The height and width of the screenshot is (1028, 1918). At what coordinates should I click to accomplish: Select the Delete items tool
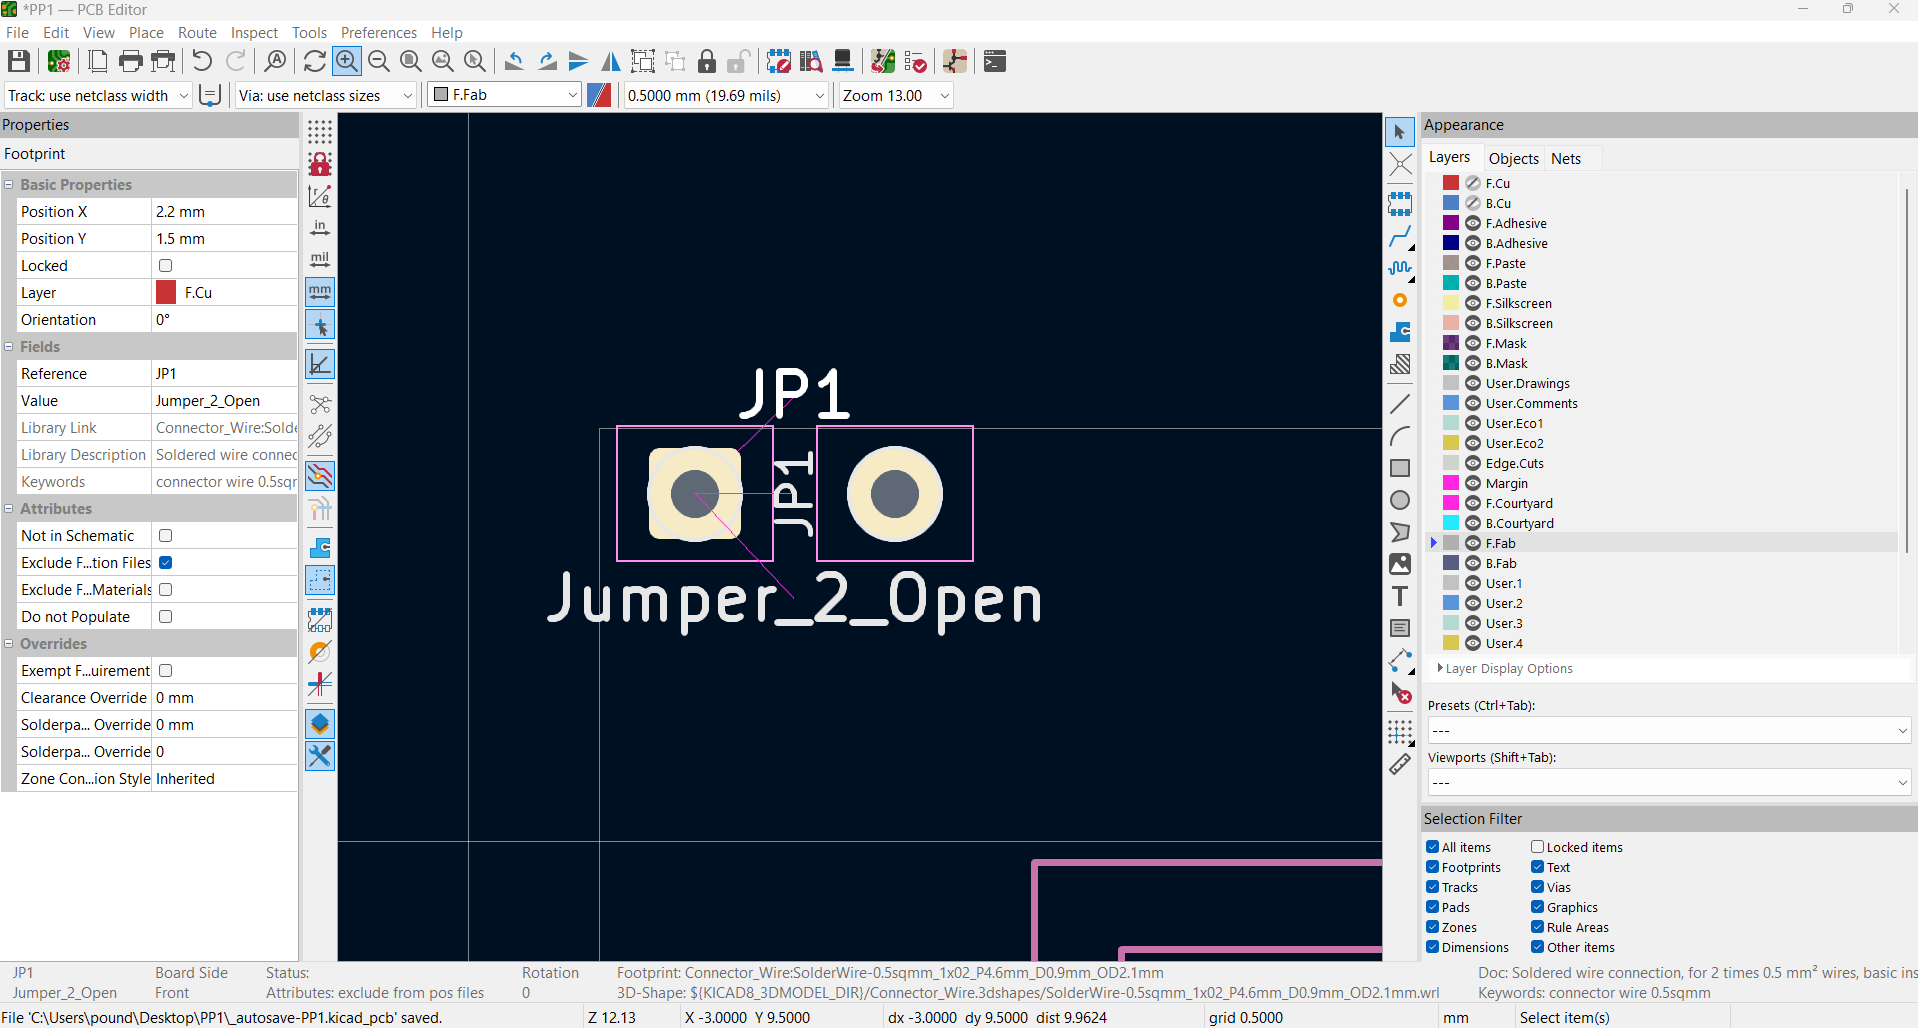(1400, 692)
